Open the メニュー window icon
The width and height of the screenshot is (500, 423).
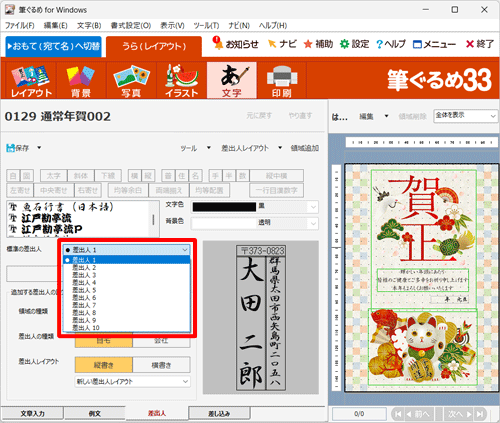(417, 44)
